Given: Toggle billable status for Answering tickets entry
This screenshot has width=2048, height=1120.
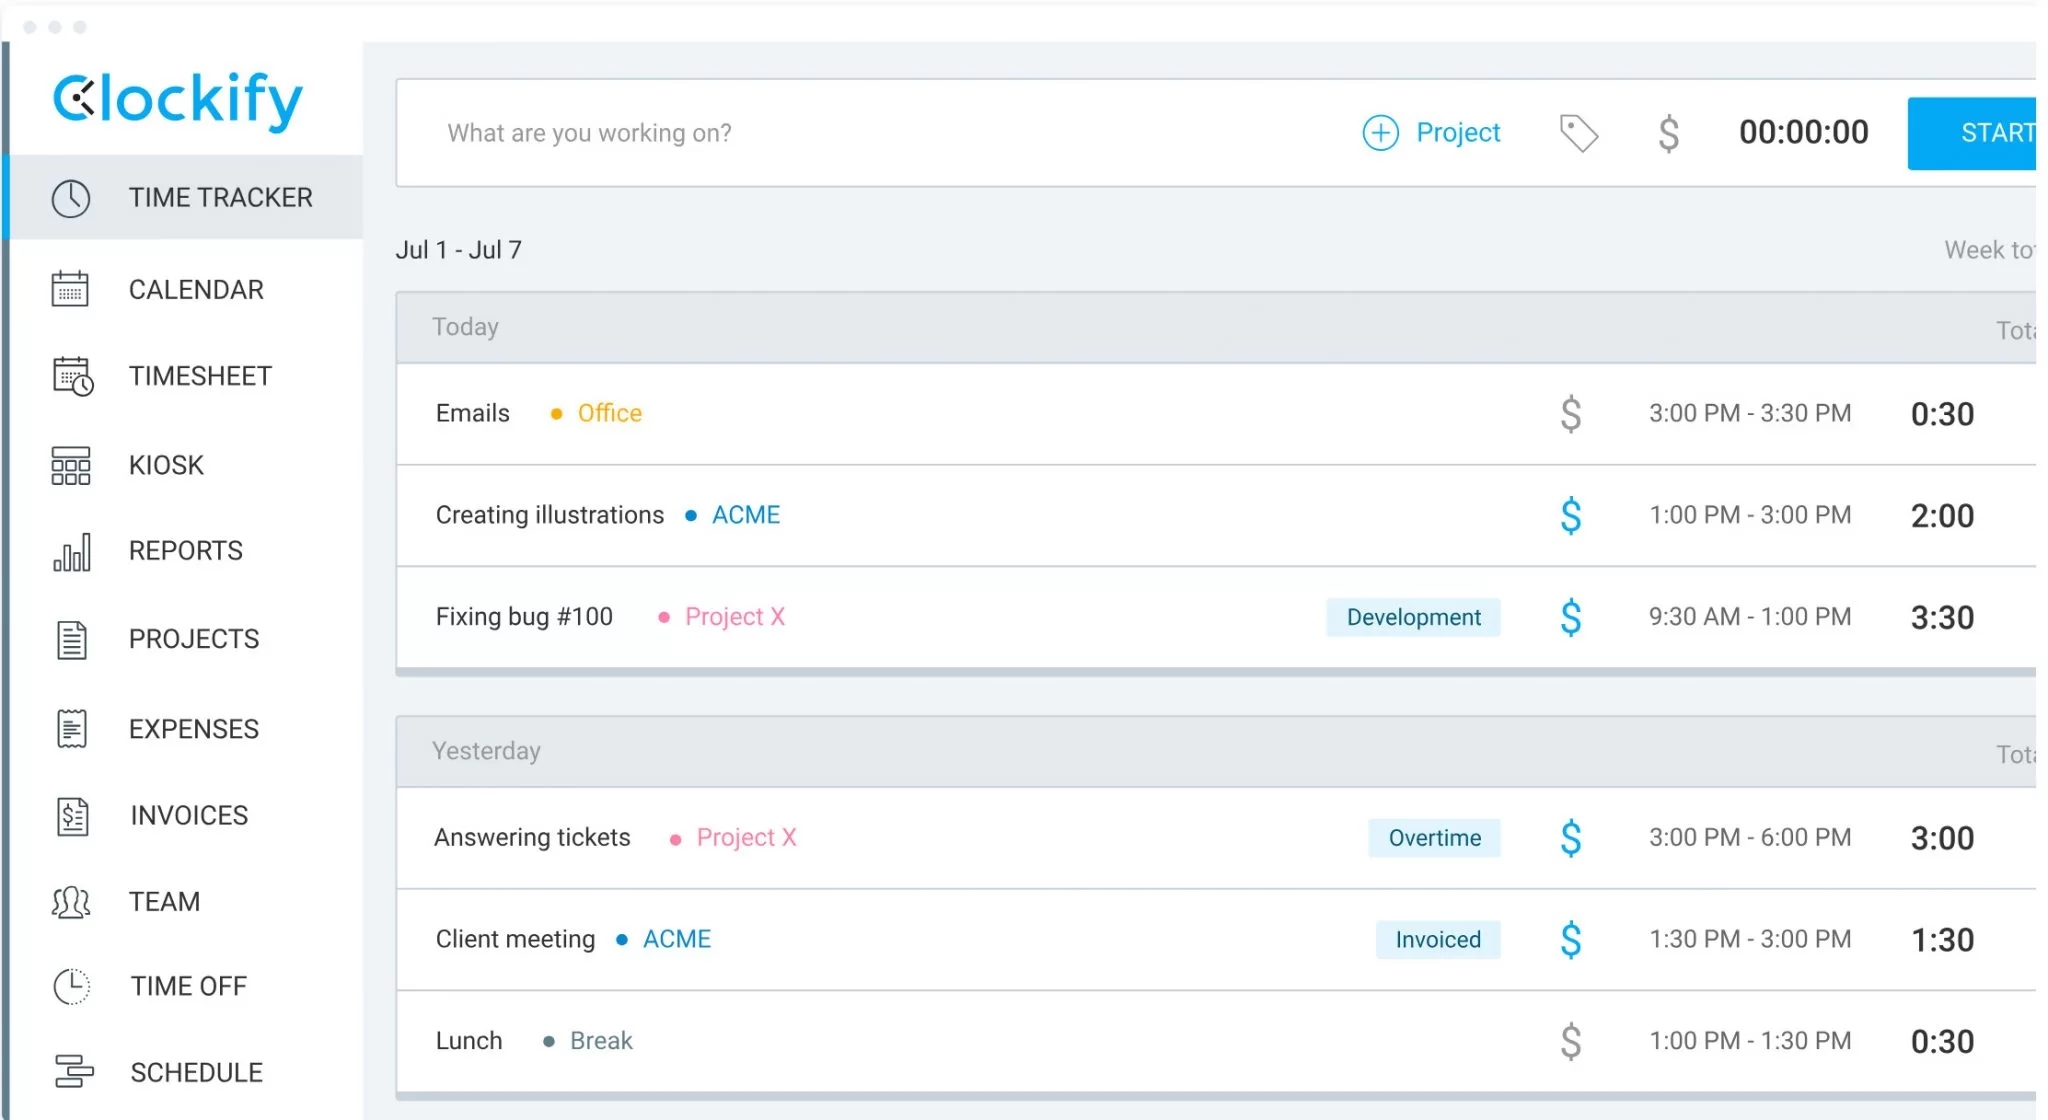Looking at the screenshot, I should (x=1571, y=838).
